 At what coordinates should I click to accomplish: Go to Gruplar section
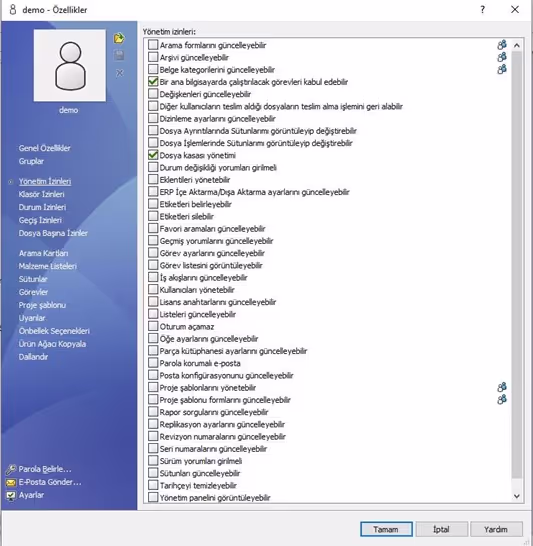[31, 161]
